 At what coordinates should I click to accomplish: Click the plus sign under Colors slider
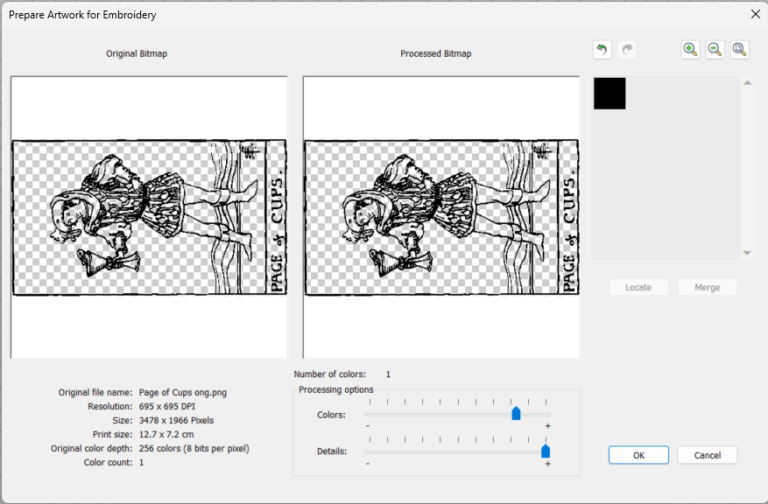click(x=548, y=426)
